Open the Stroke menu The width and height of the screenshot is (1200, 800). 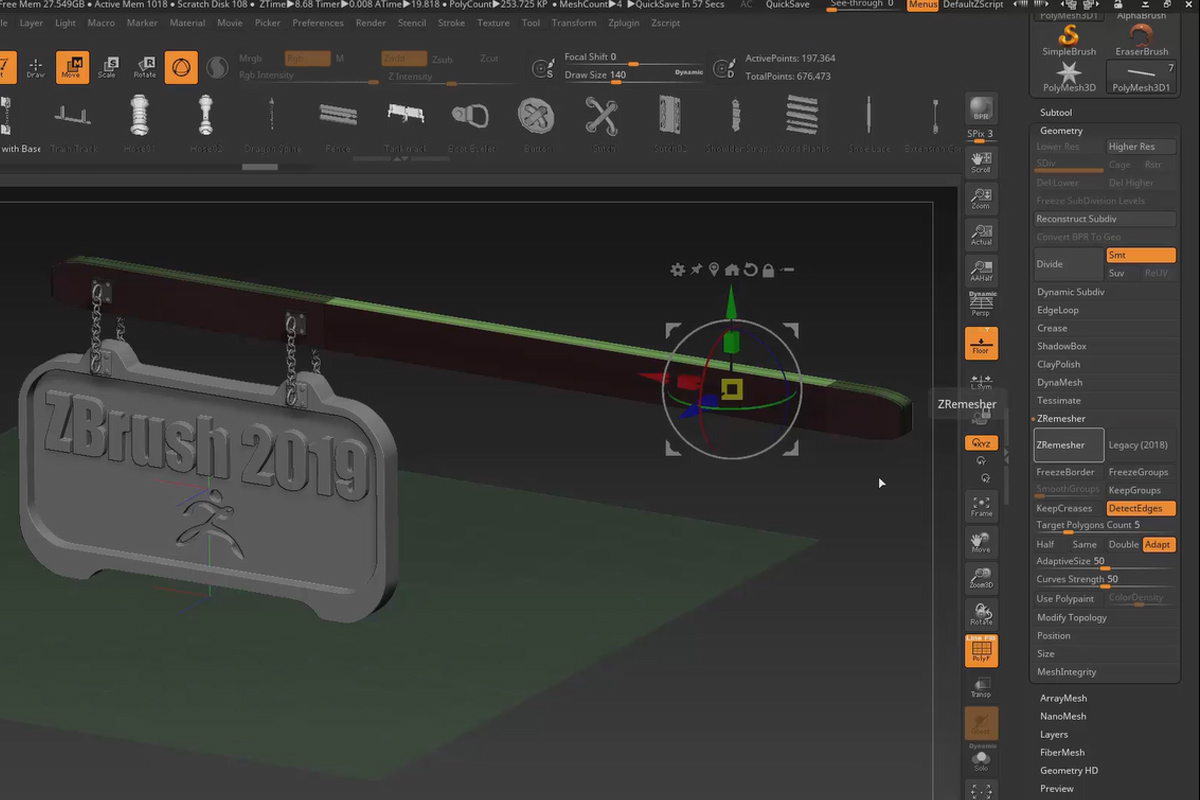click(x=451, y=23)
